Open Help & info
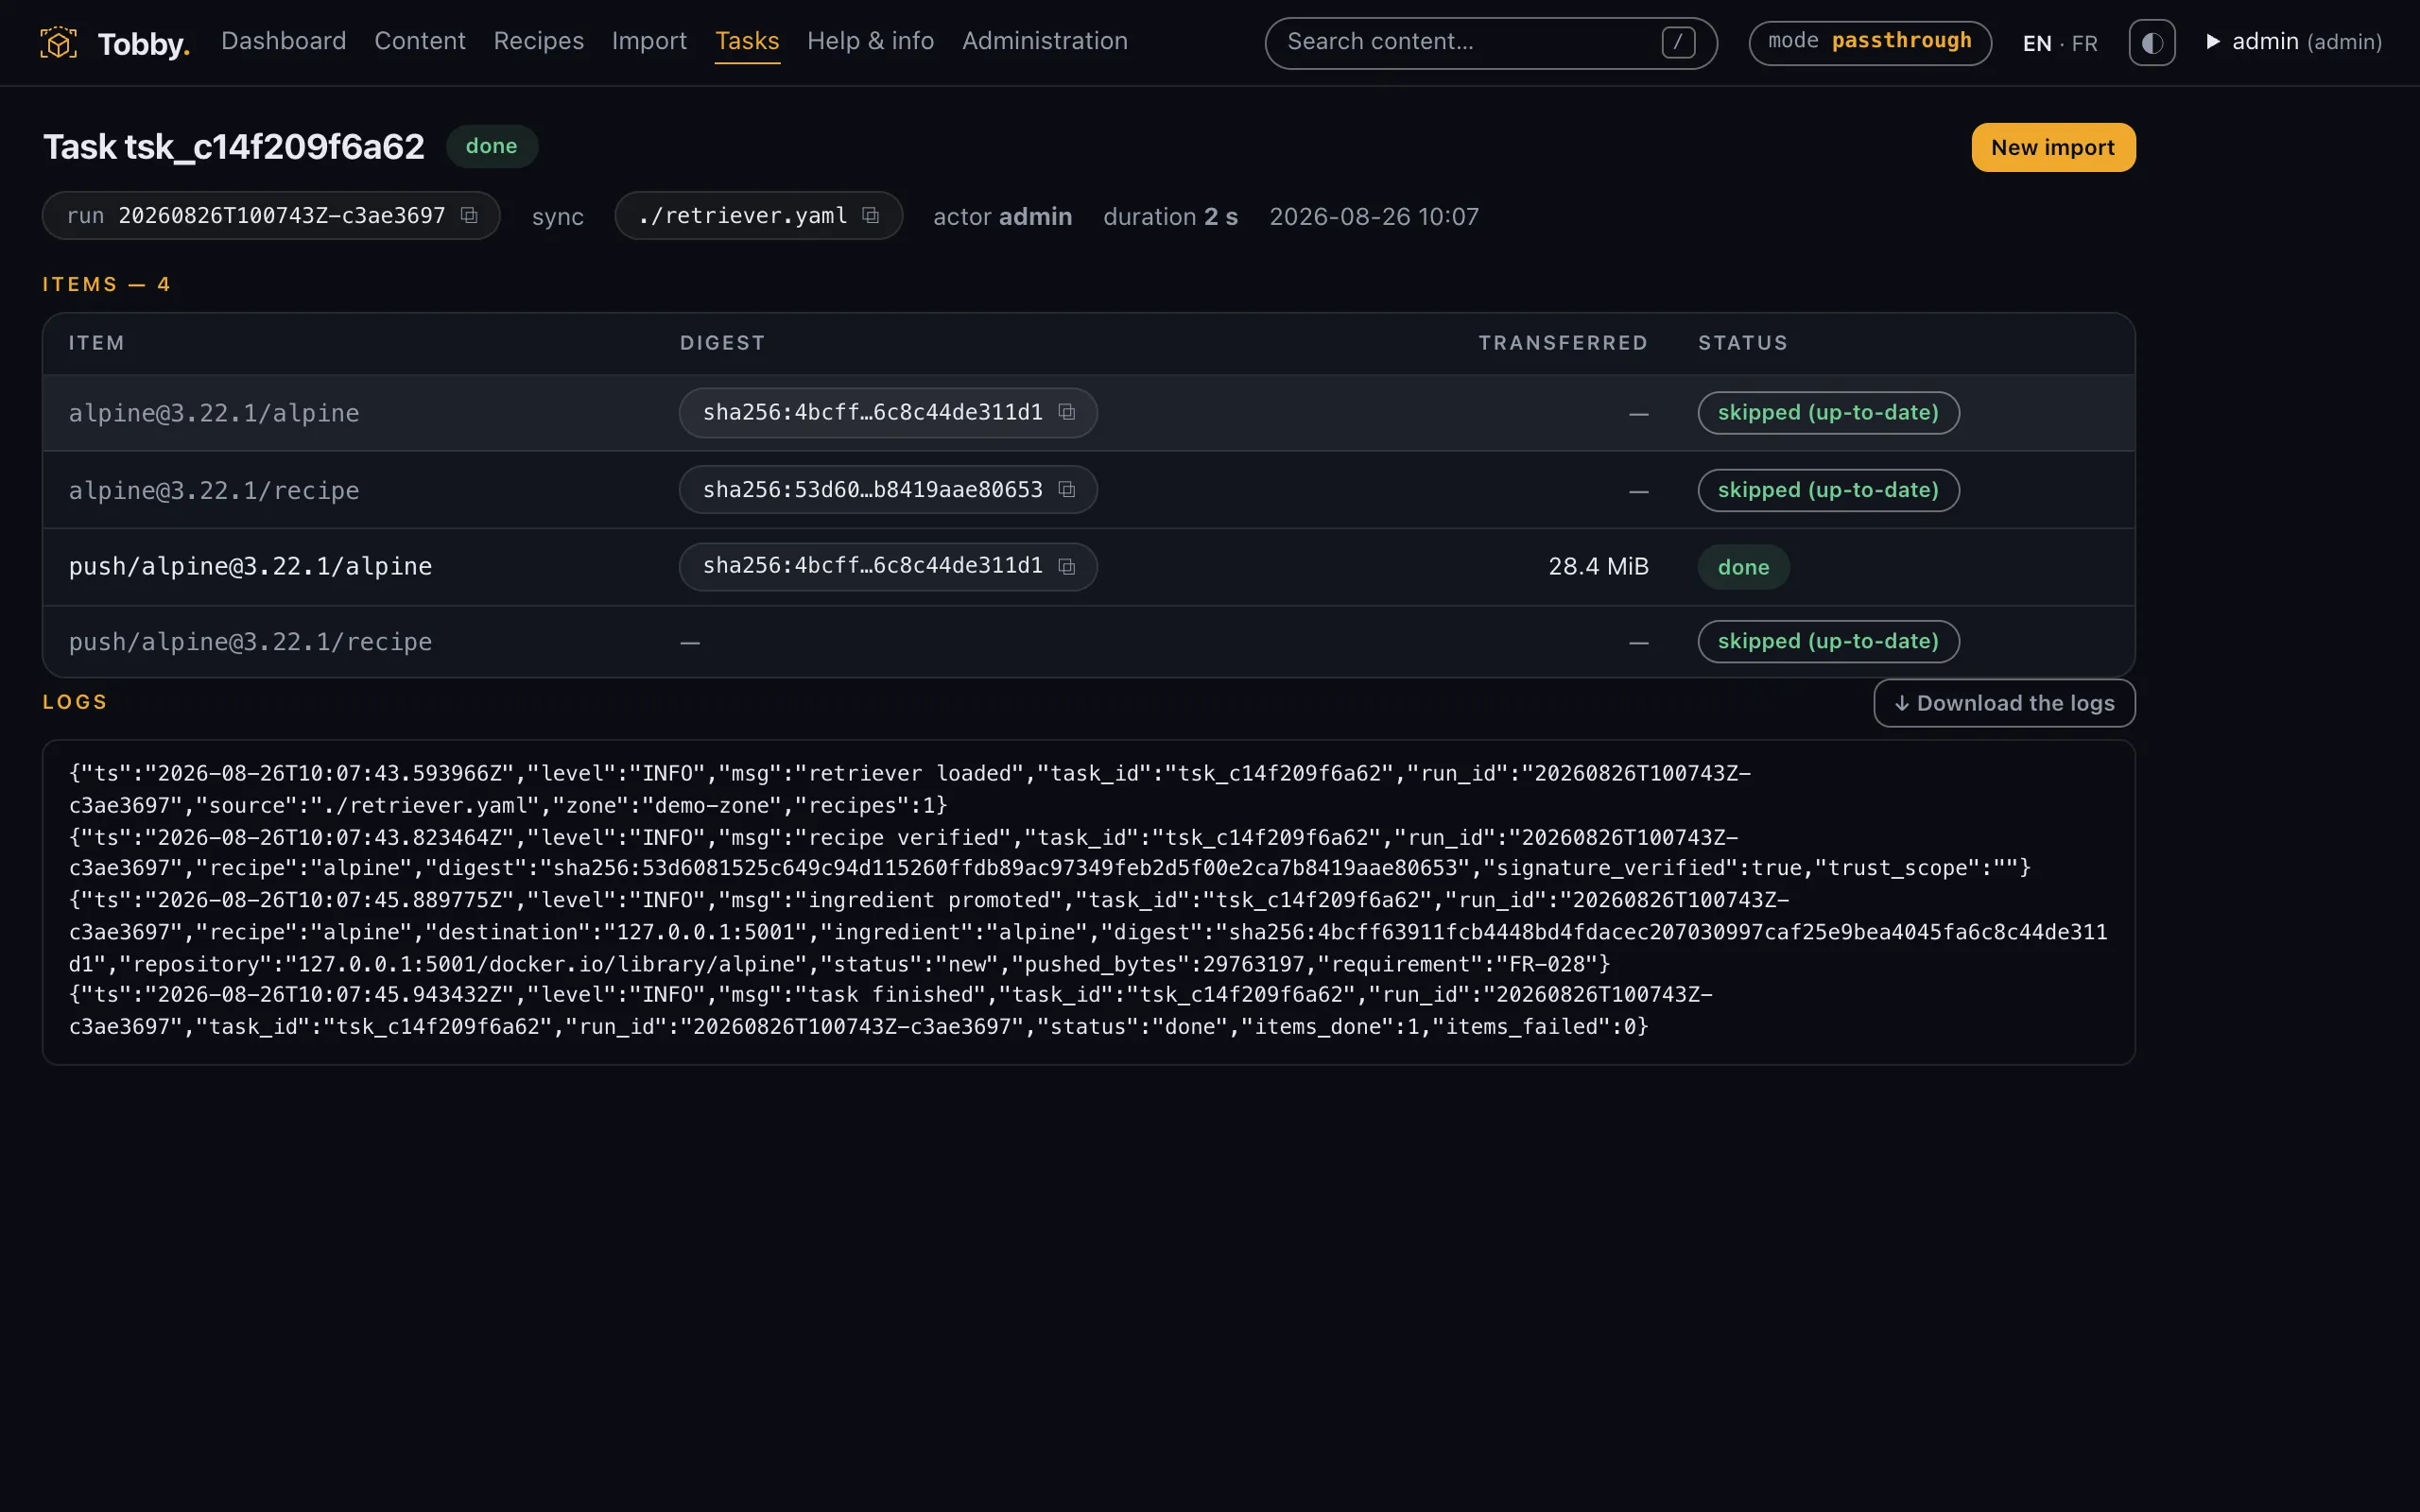The image size is (2420, 1512). tap(870, 41)
